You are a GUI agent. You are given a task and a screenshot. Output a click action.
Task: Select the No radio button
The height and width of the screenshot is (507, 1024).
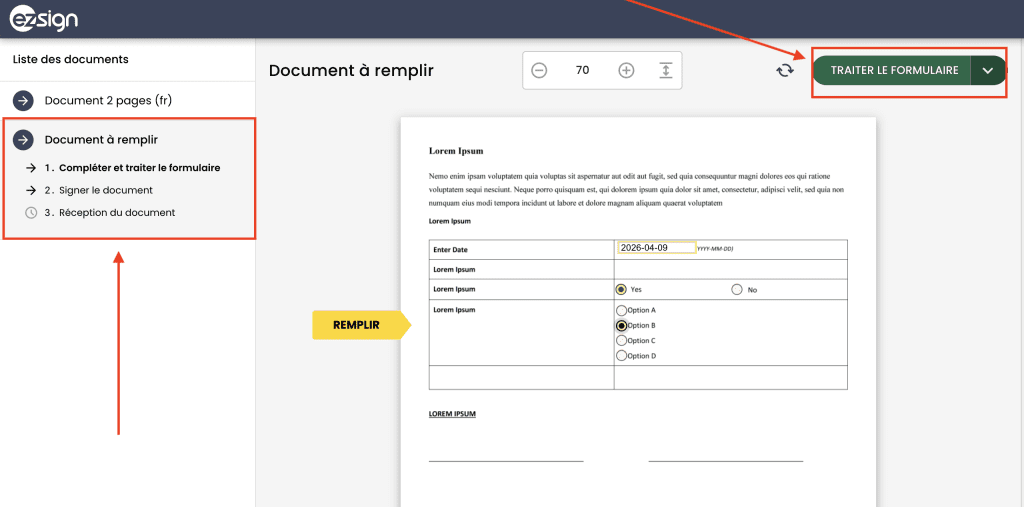pos(737,289)
